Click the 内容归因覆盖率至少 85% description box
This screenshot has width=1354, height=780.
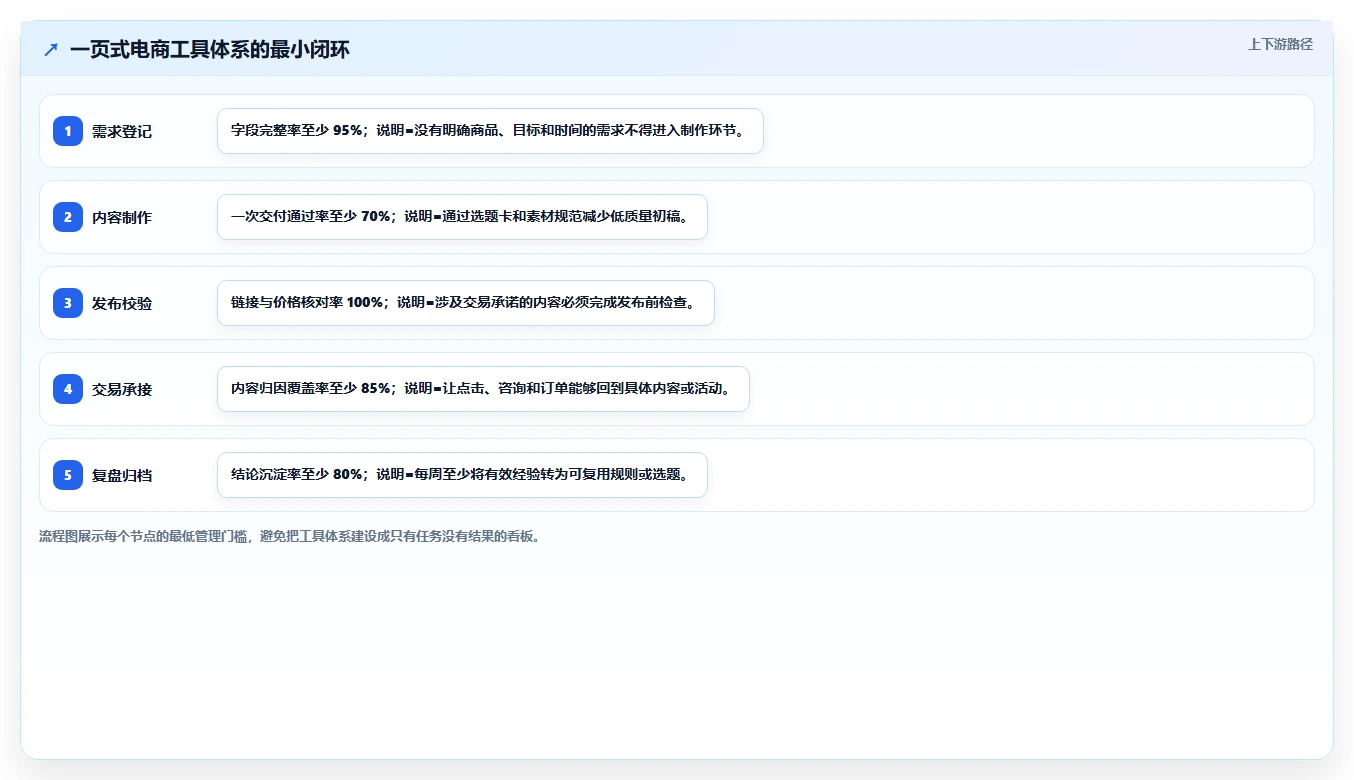[x=483, y=389]
